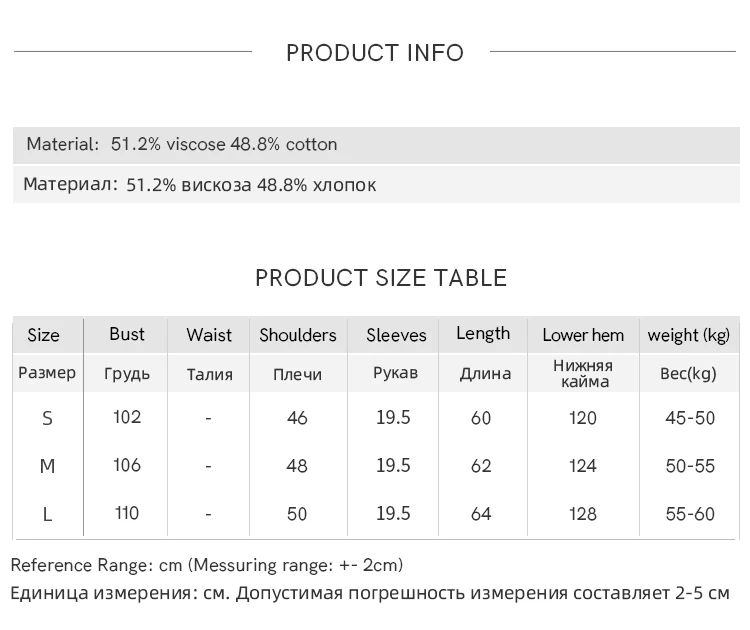Click the Russian Единица измерения note
This screenshot has width=750, height=630.
tap(370, 593)
